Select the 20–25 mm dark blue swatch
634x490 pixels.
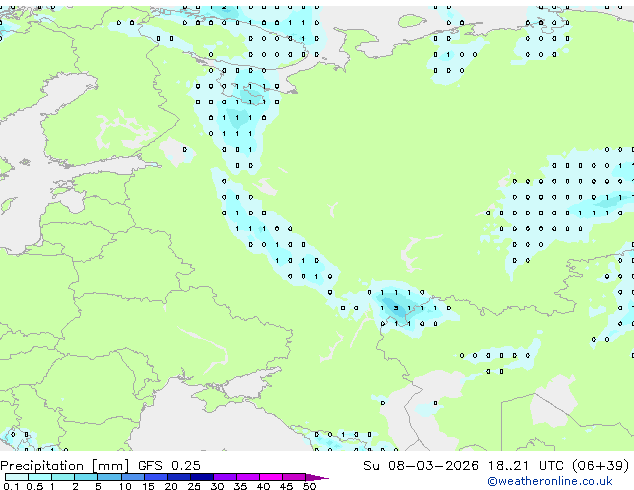point(179,477)
